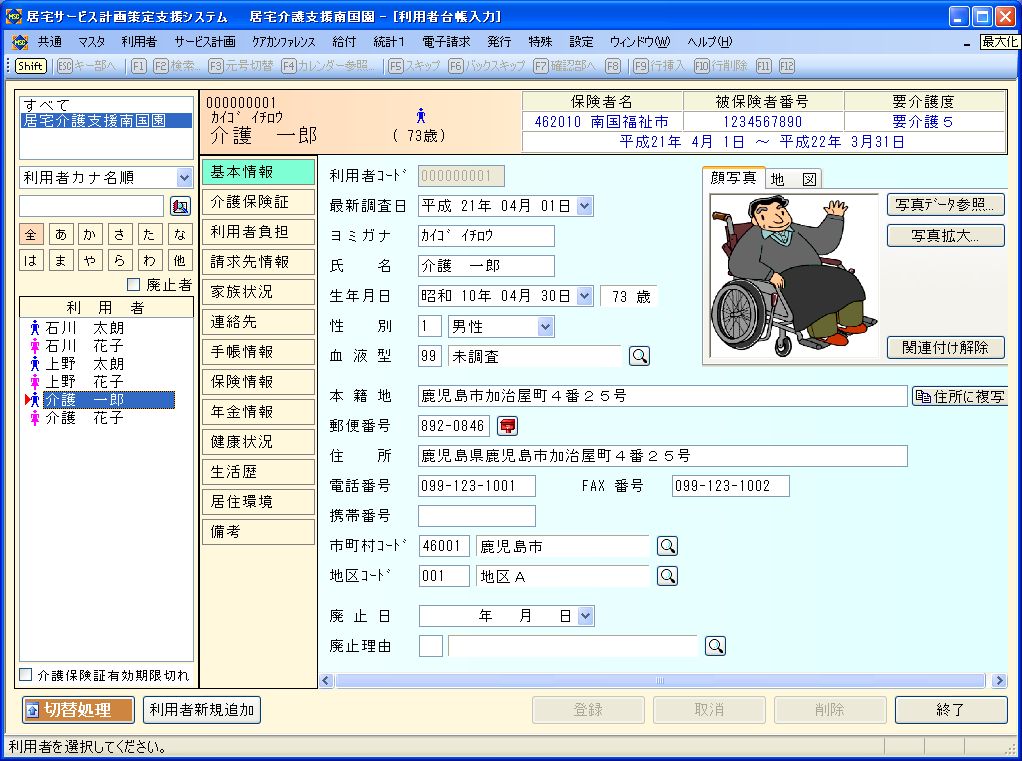
Task: Select the 全 kana filter toggle
Action: (31, 234)
